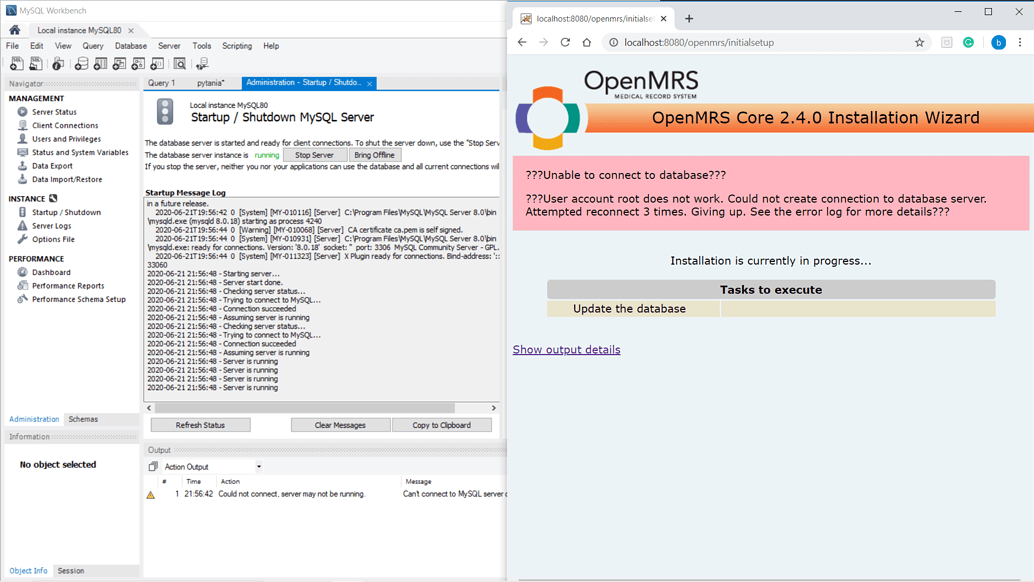1034x582 pixels.
Task: Open Show output details link
Action: [x=566, y=349]
